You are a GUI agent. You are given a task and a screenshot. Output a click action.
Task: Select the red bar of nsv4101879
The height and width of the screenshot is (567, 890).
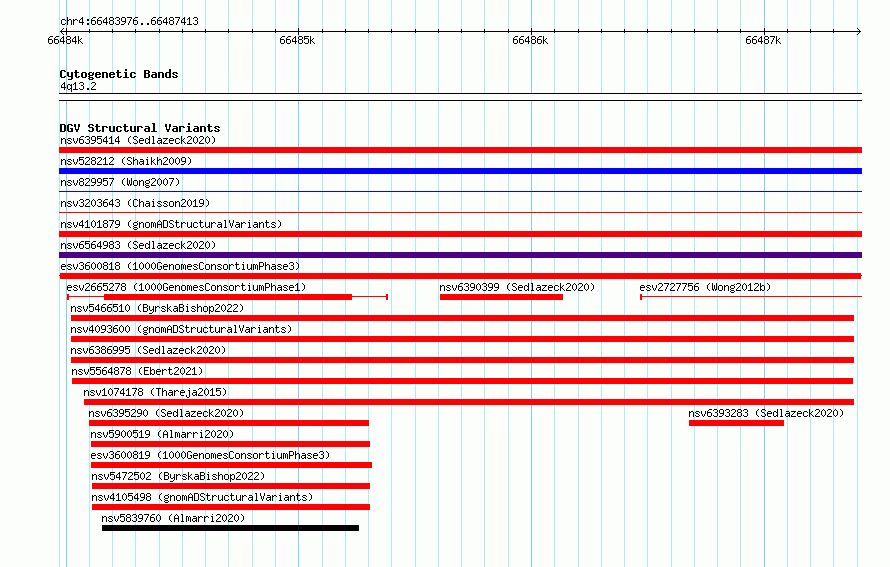pyautogui.click(x=460, y=234)
